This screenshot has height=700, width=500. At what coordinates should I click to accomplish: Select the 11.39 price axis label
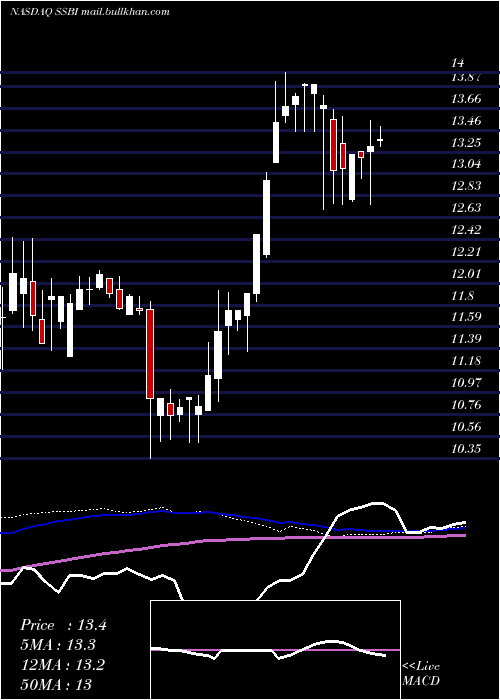click(x=467, y=339)
